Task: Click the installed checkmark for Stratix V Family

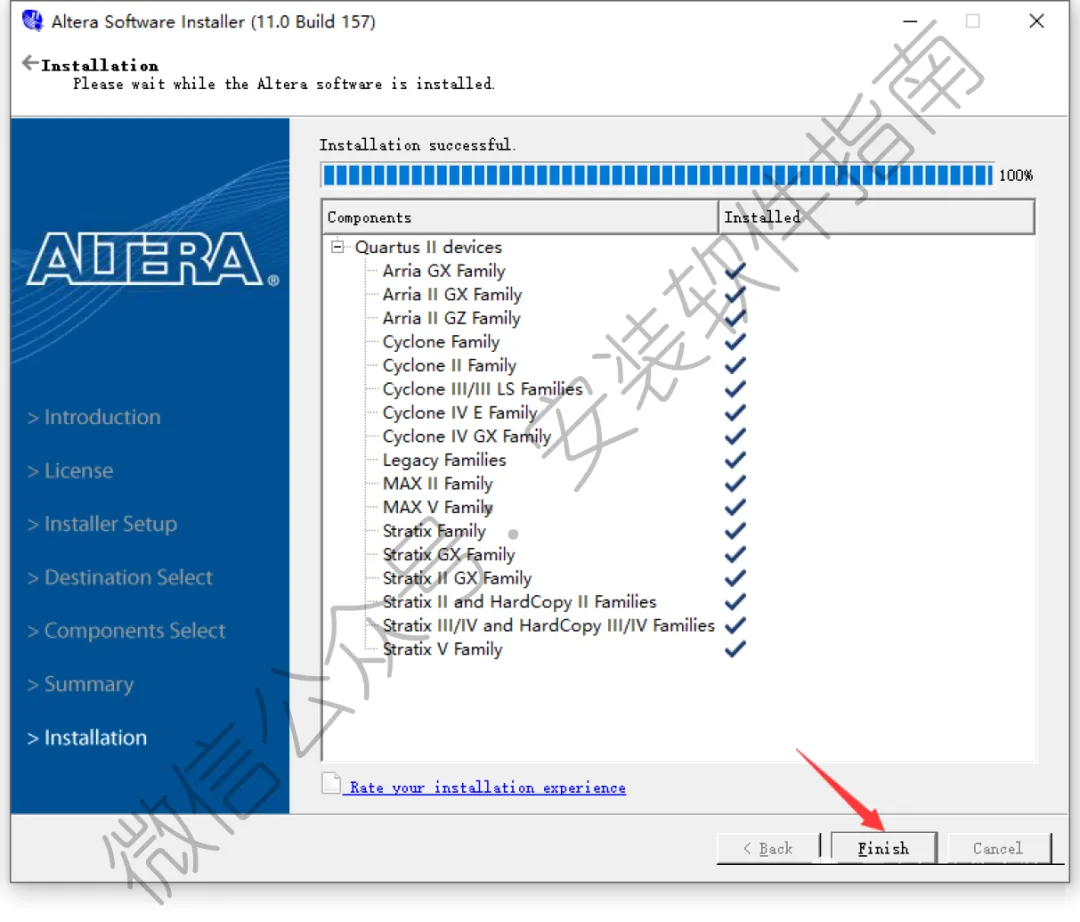Action: [736, 649]
